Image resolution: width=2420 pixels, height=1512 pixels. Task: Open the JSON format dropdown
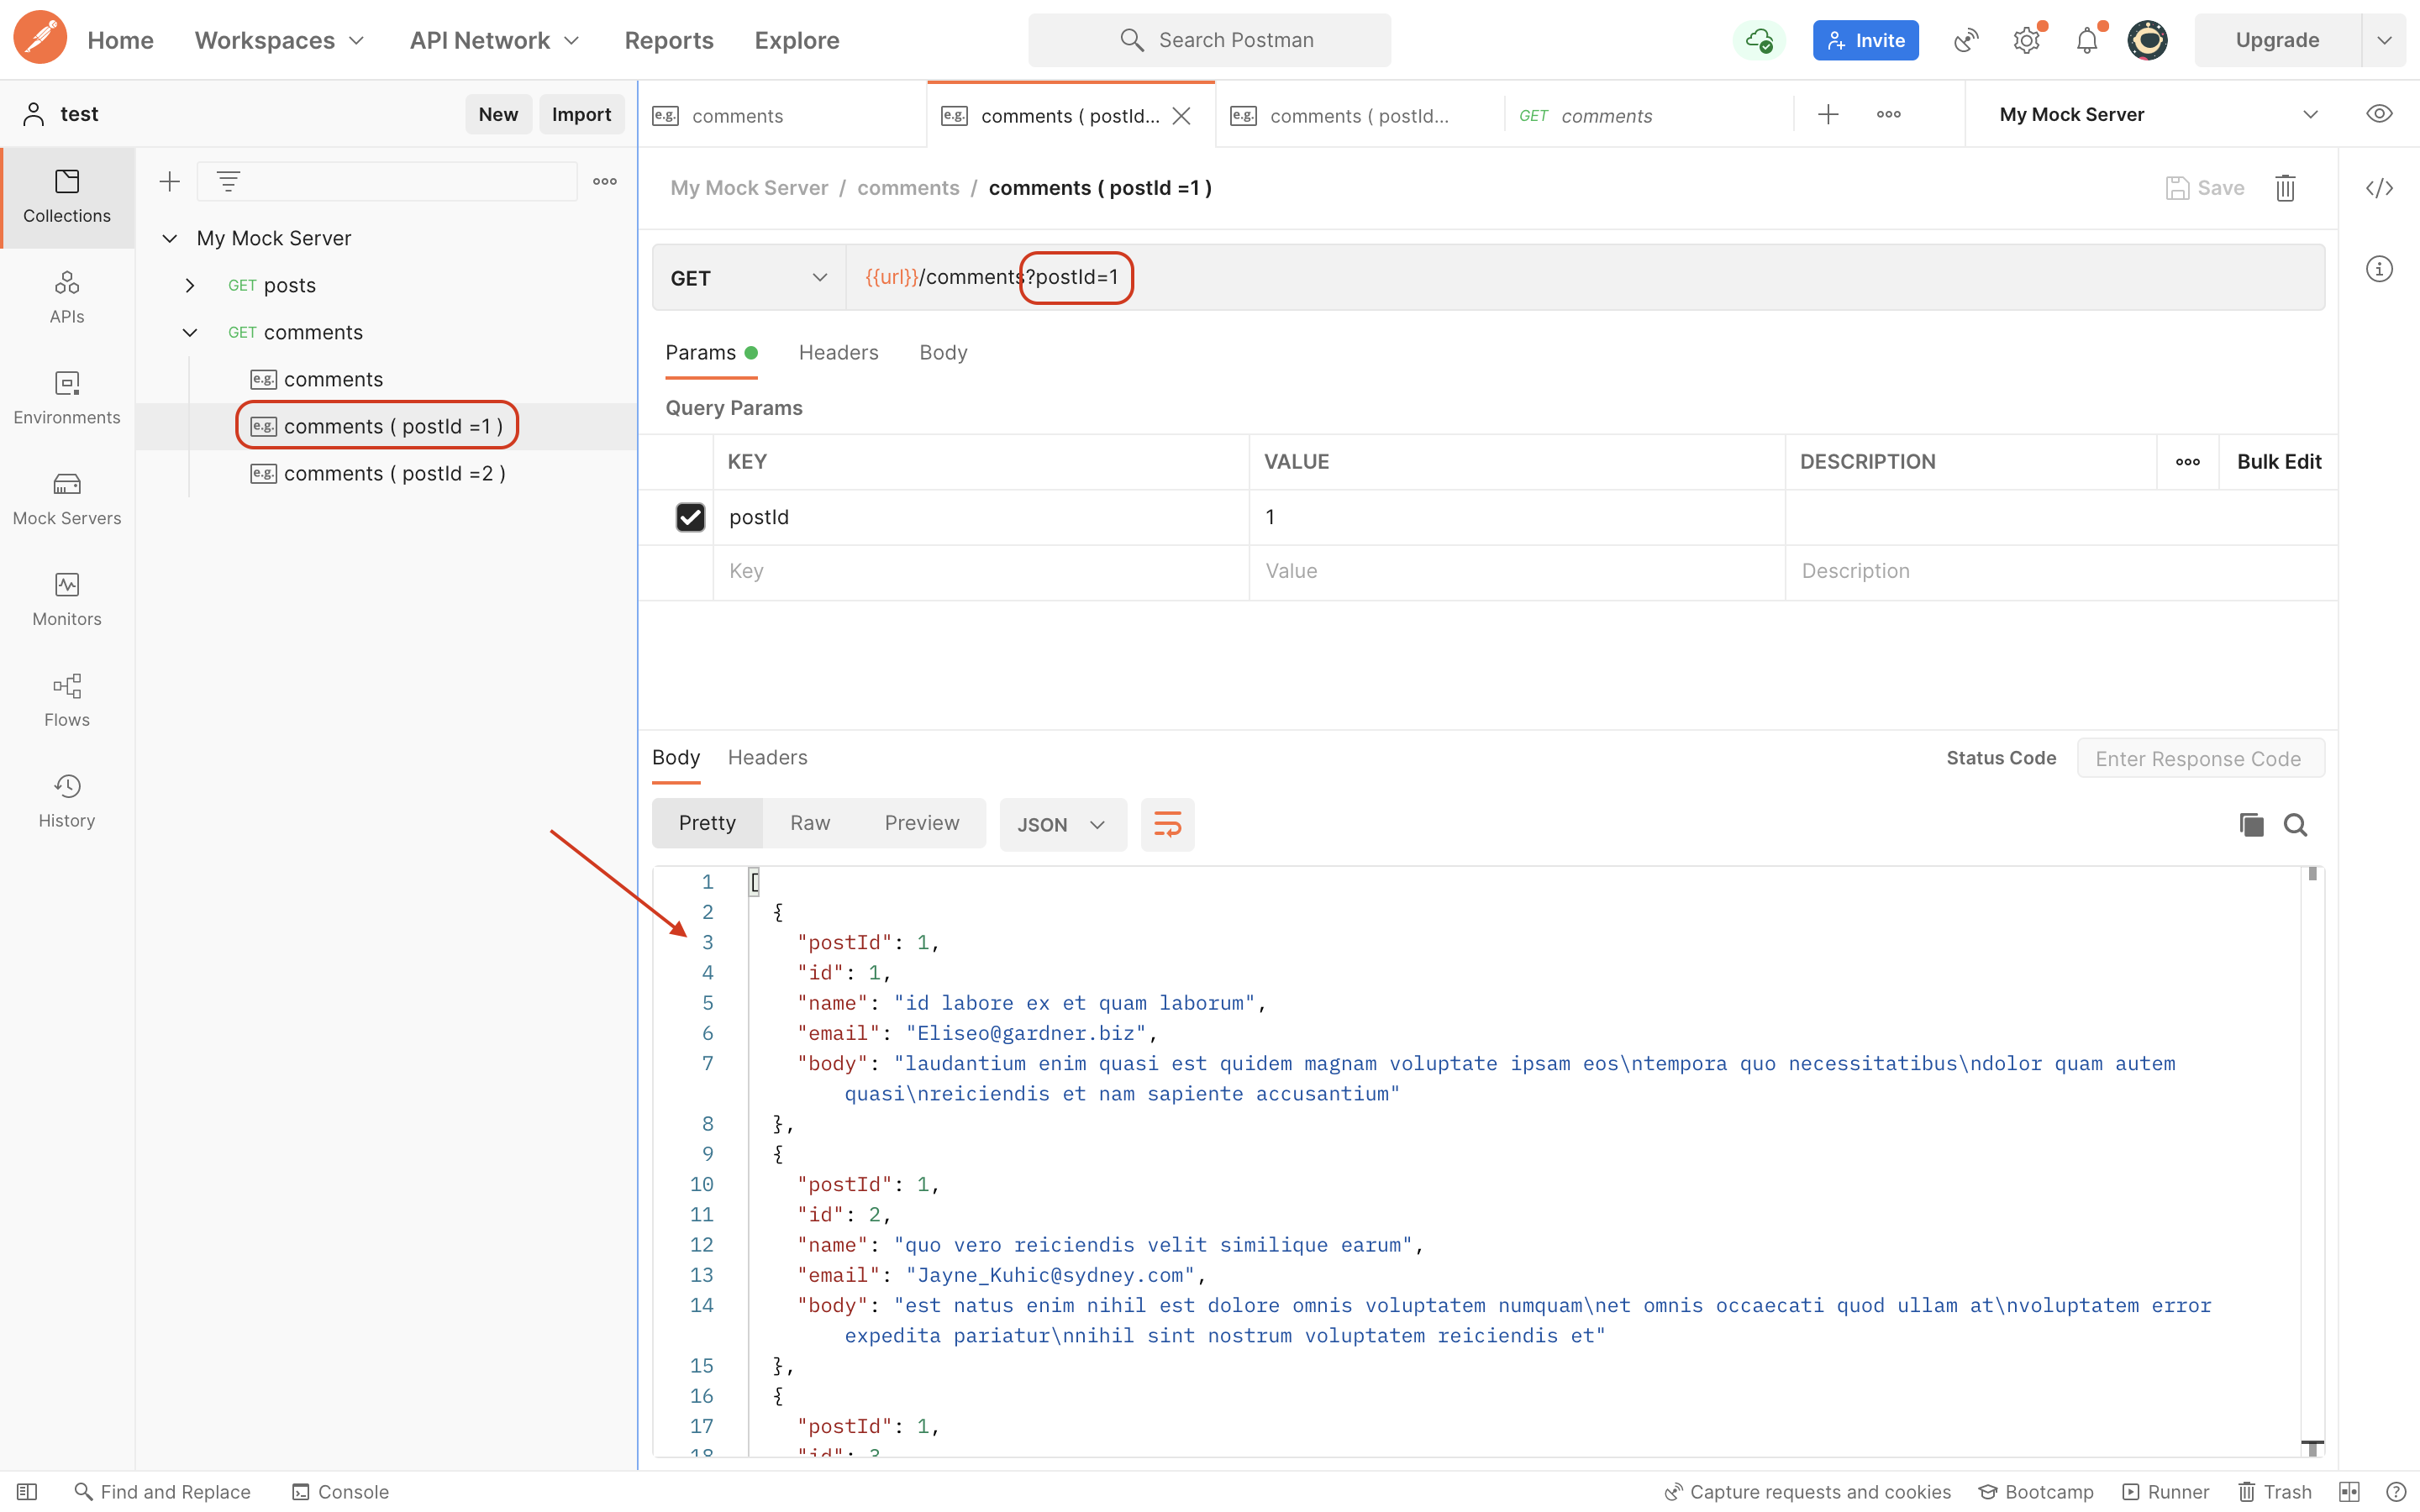point(1062,825)
